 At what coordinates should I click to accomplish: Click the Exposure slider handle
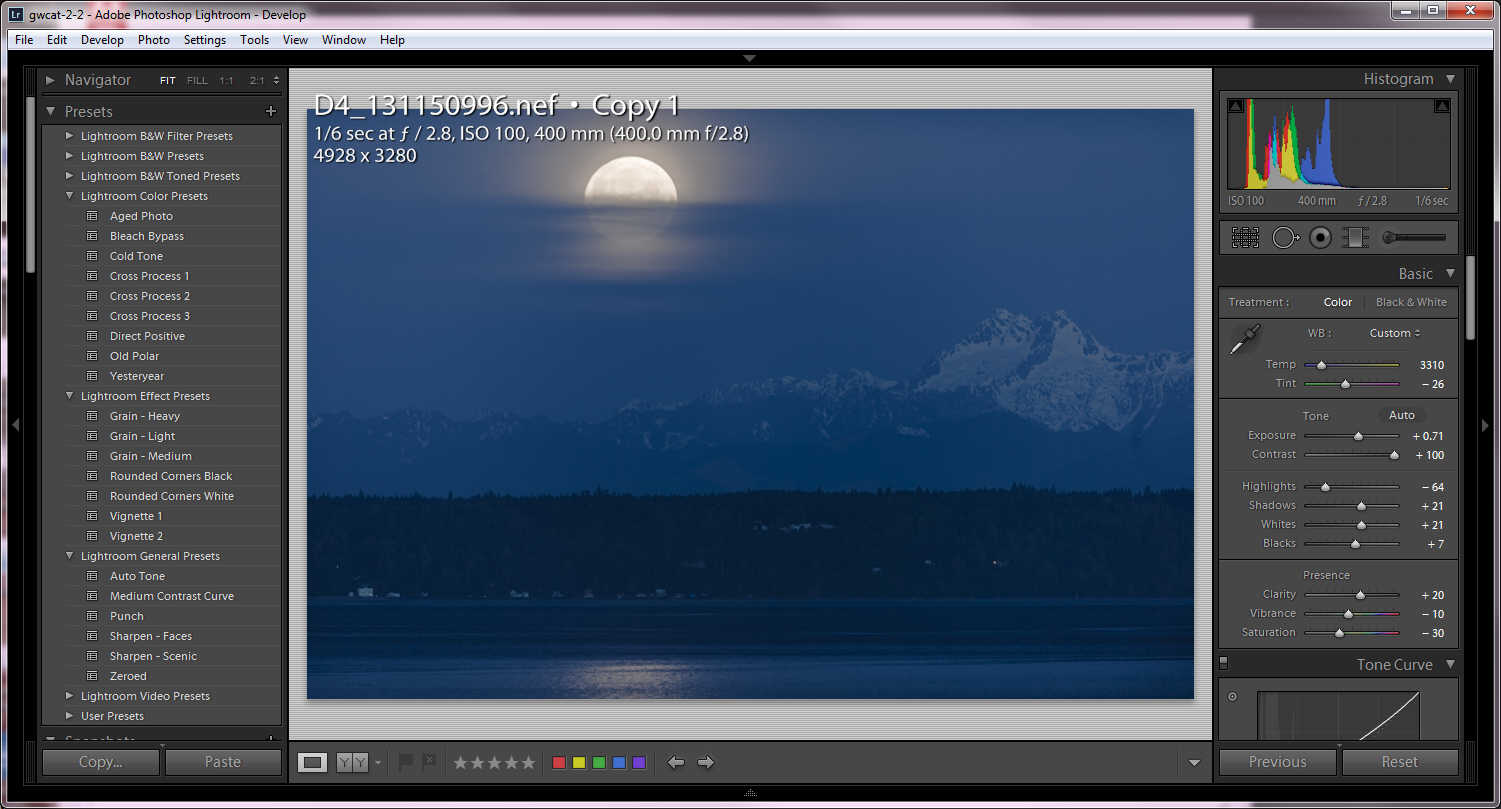point(1358,436)
